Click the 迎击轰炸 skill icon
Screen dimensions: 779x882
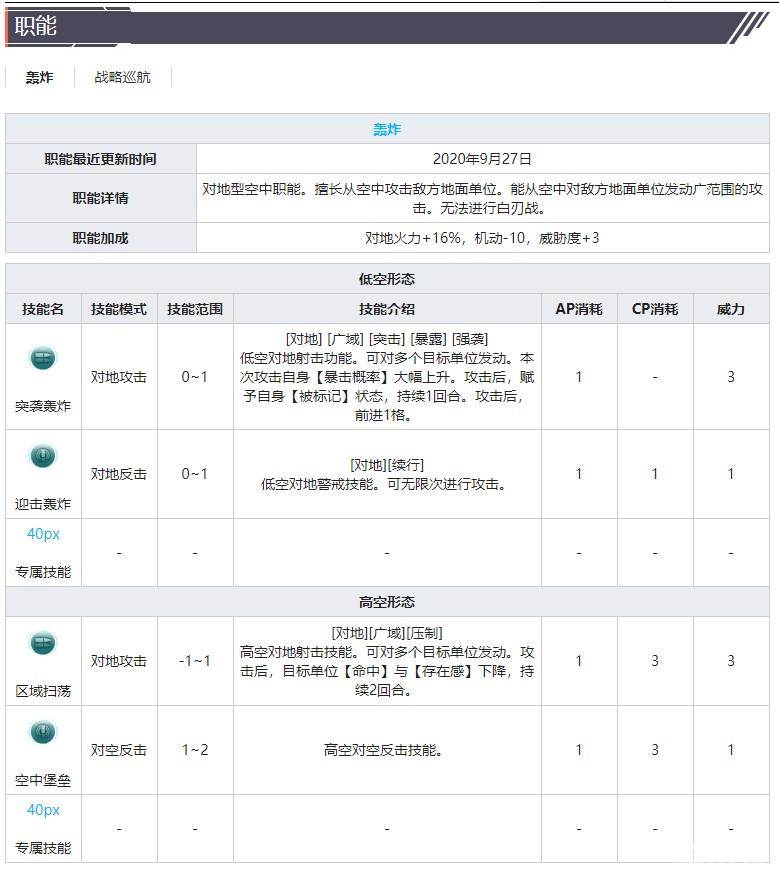pos(43,456)
